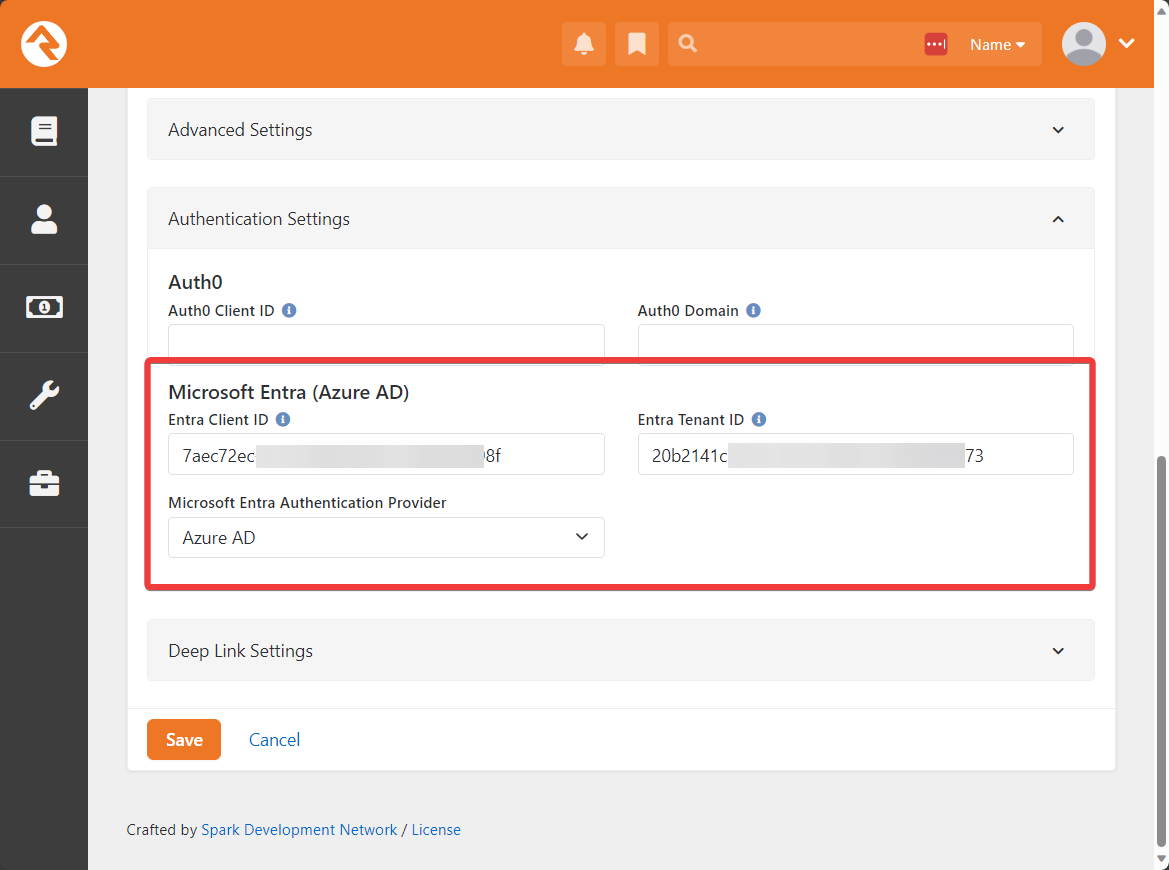Expand the Deep Link Settings panel

click(620, 651)
